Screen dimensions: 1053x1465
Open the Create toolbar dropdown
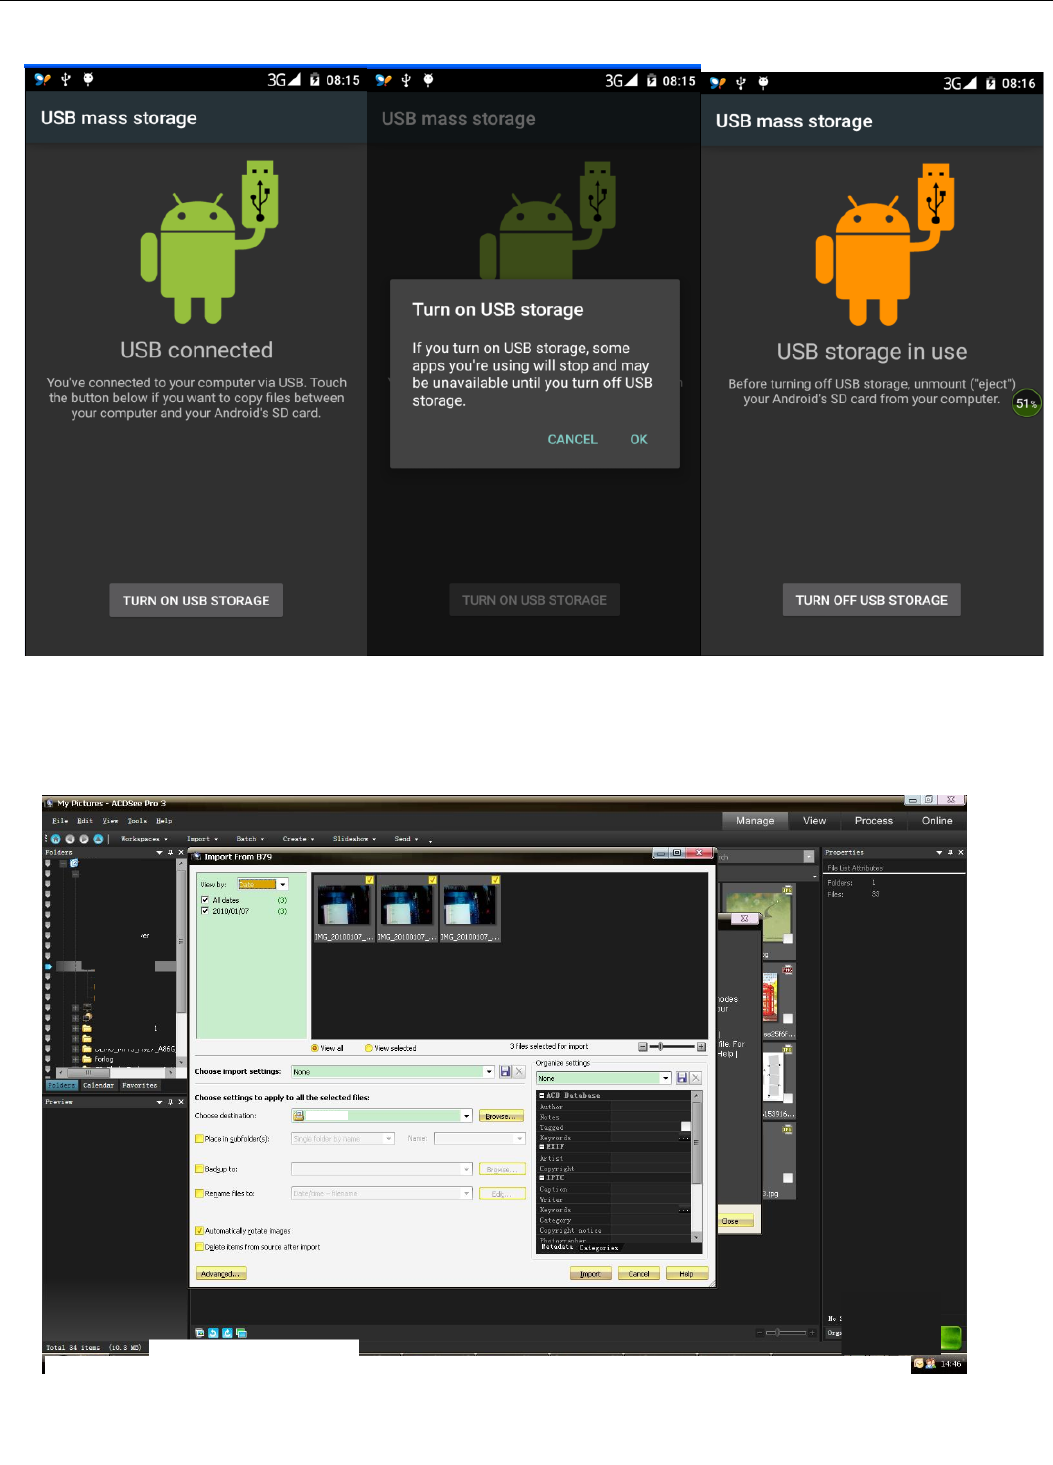coord(298,839)
